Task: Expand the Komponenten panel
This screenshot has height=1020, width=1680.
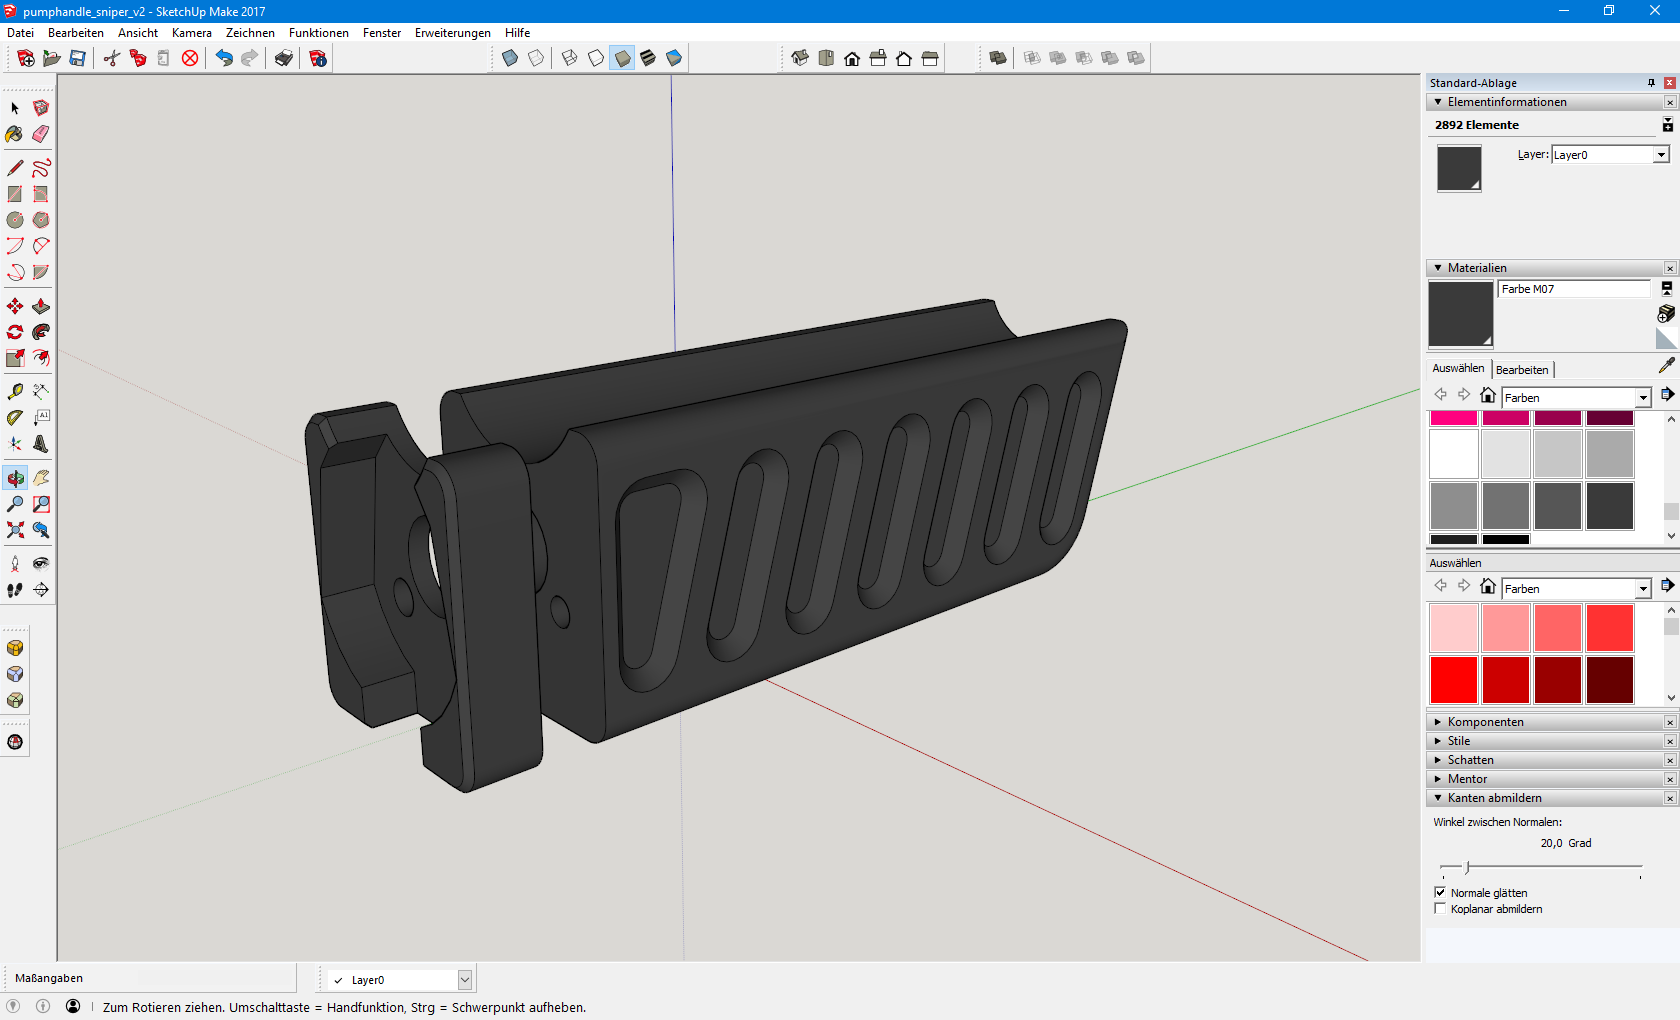Action: [x=1485, y=722]
